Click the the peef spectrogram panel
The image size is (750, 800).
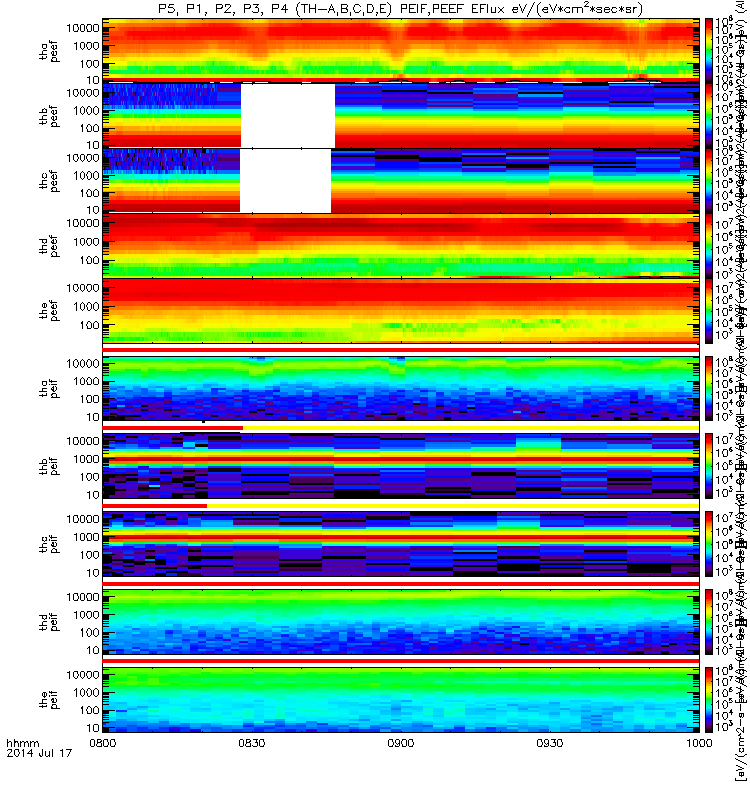(401, 311)
